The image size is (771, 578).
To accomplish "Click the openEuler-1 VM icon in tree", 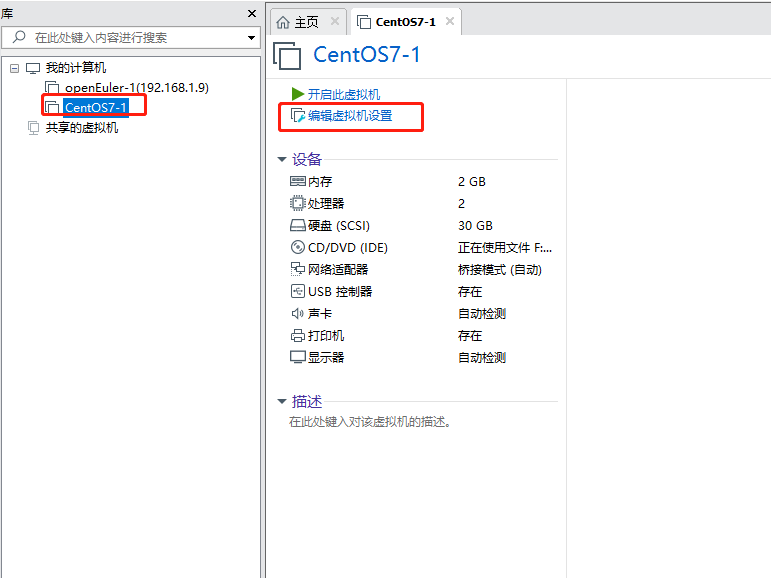I will coord(52,88).
